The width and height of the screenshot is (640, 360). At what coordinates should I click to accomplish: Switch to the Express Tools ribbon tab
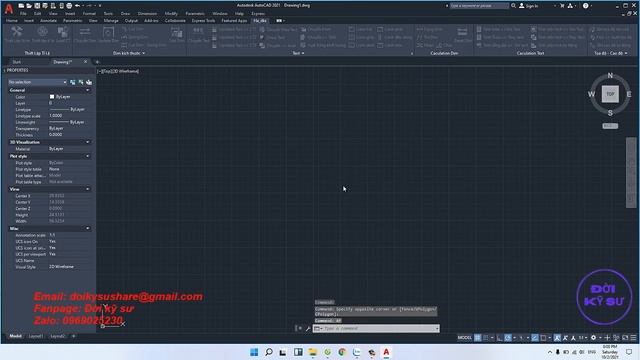point(203,20)
